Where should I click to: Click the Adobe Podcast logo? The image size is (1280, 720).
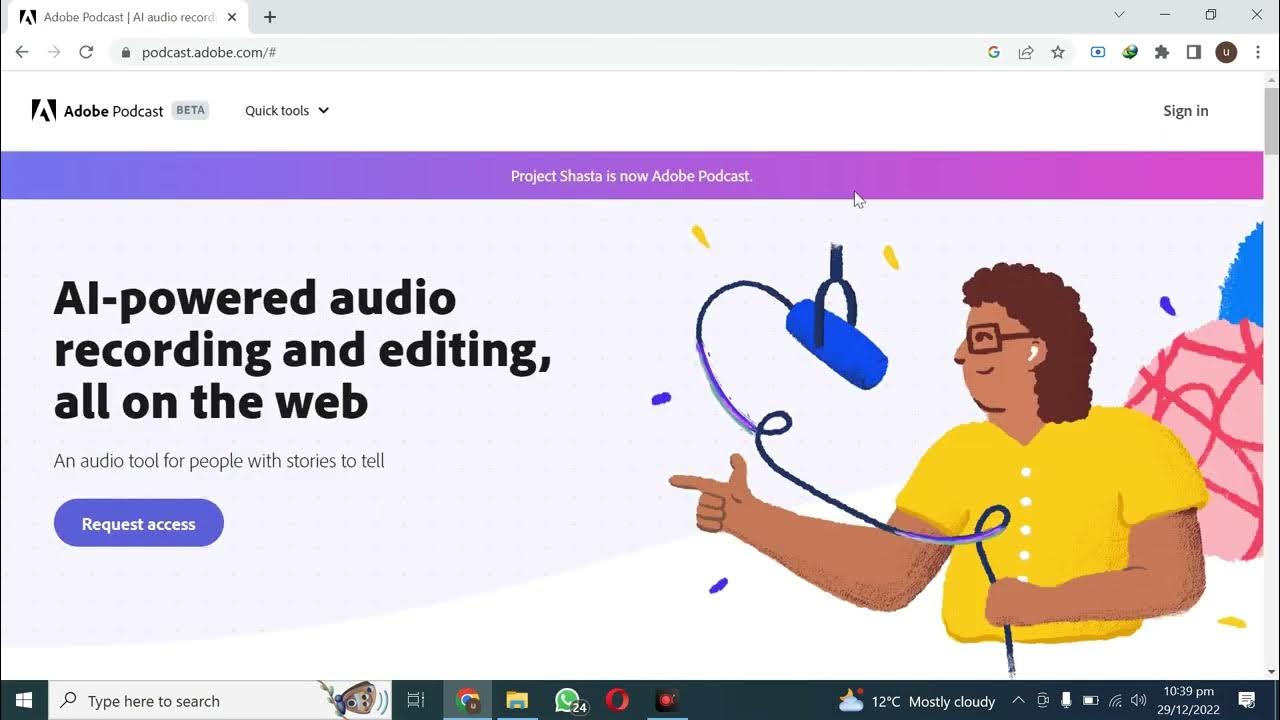click(x=98, y=111)
